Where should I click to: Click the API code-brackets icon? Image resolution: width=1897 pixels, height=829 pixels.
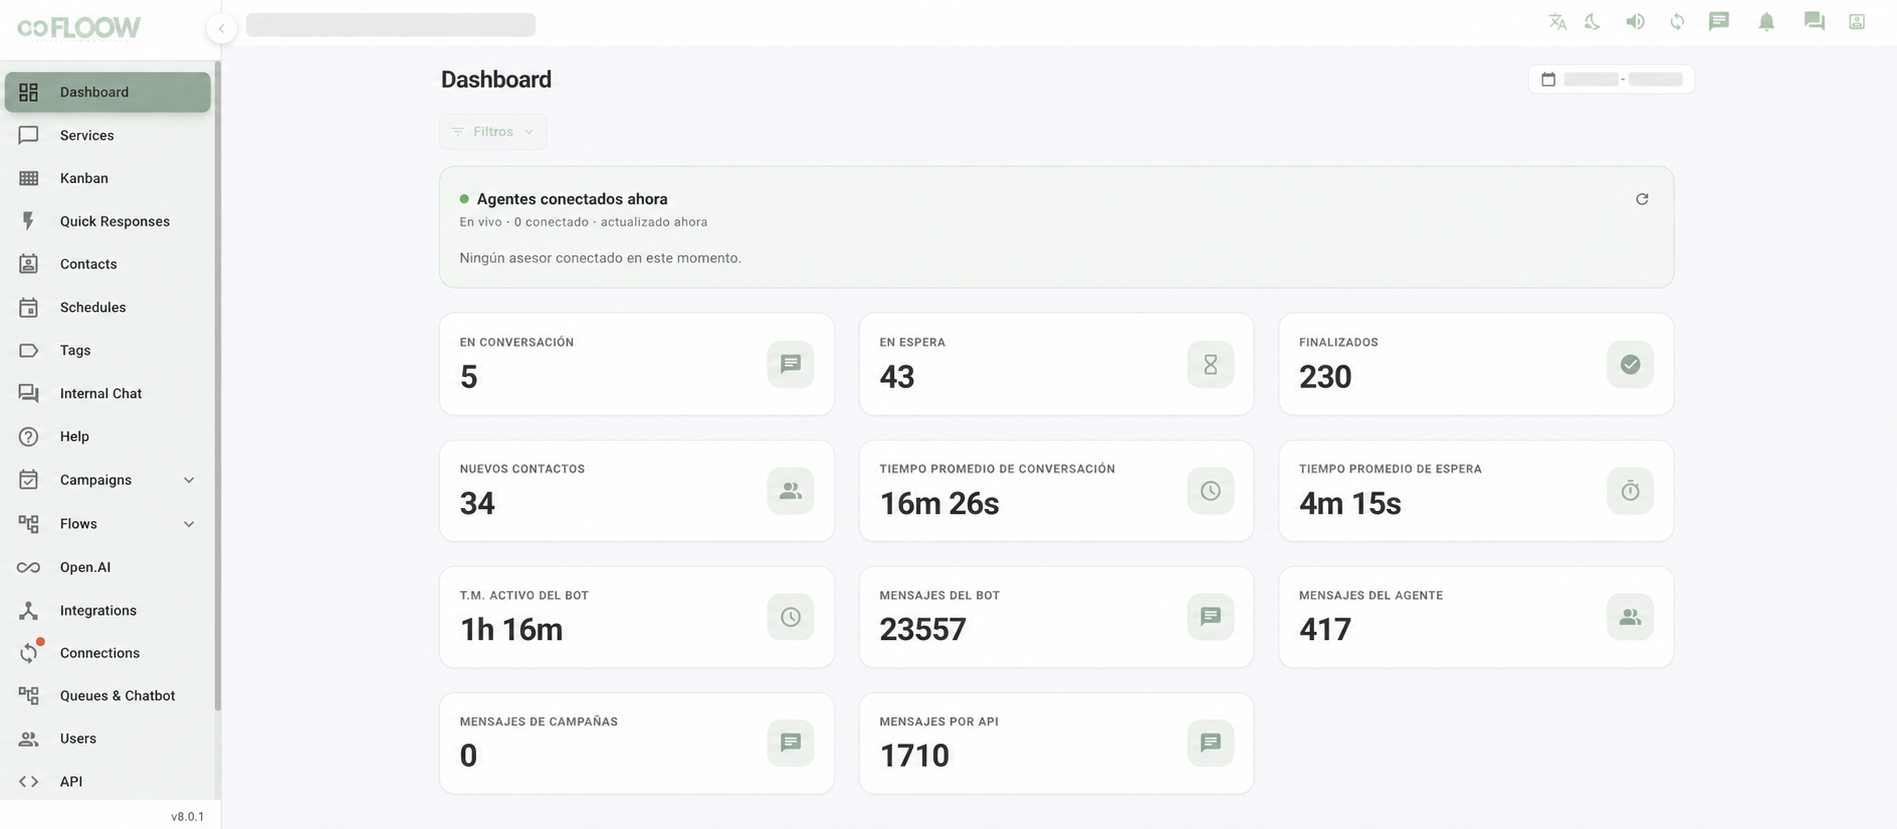tap(29, 781)
